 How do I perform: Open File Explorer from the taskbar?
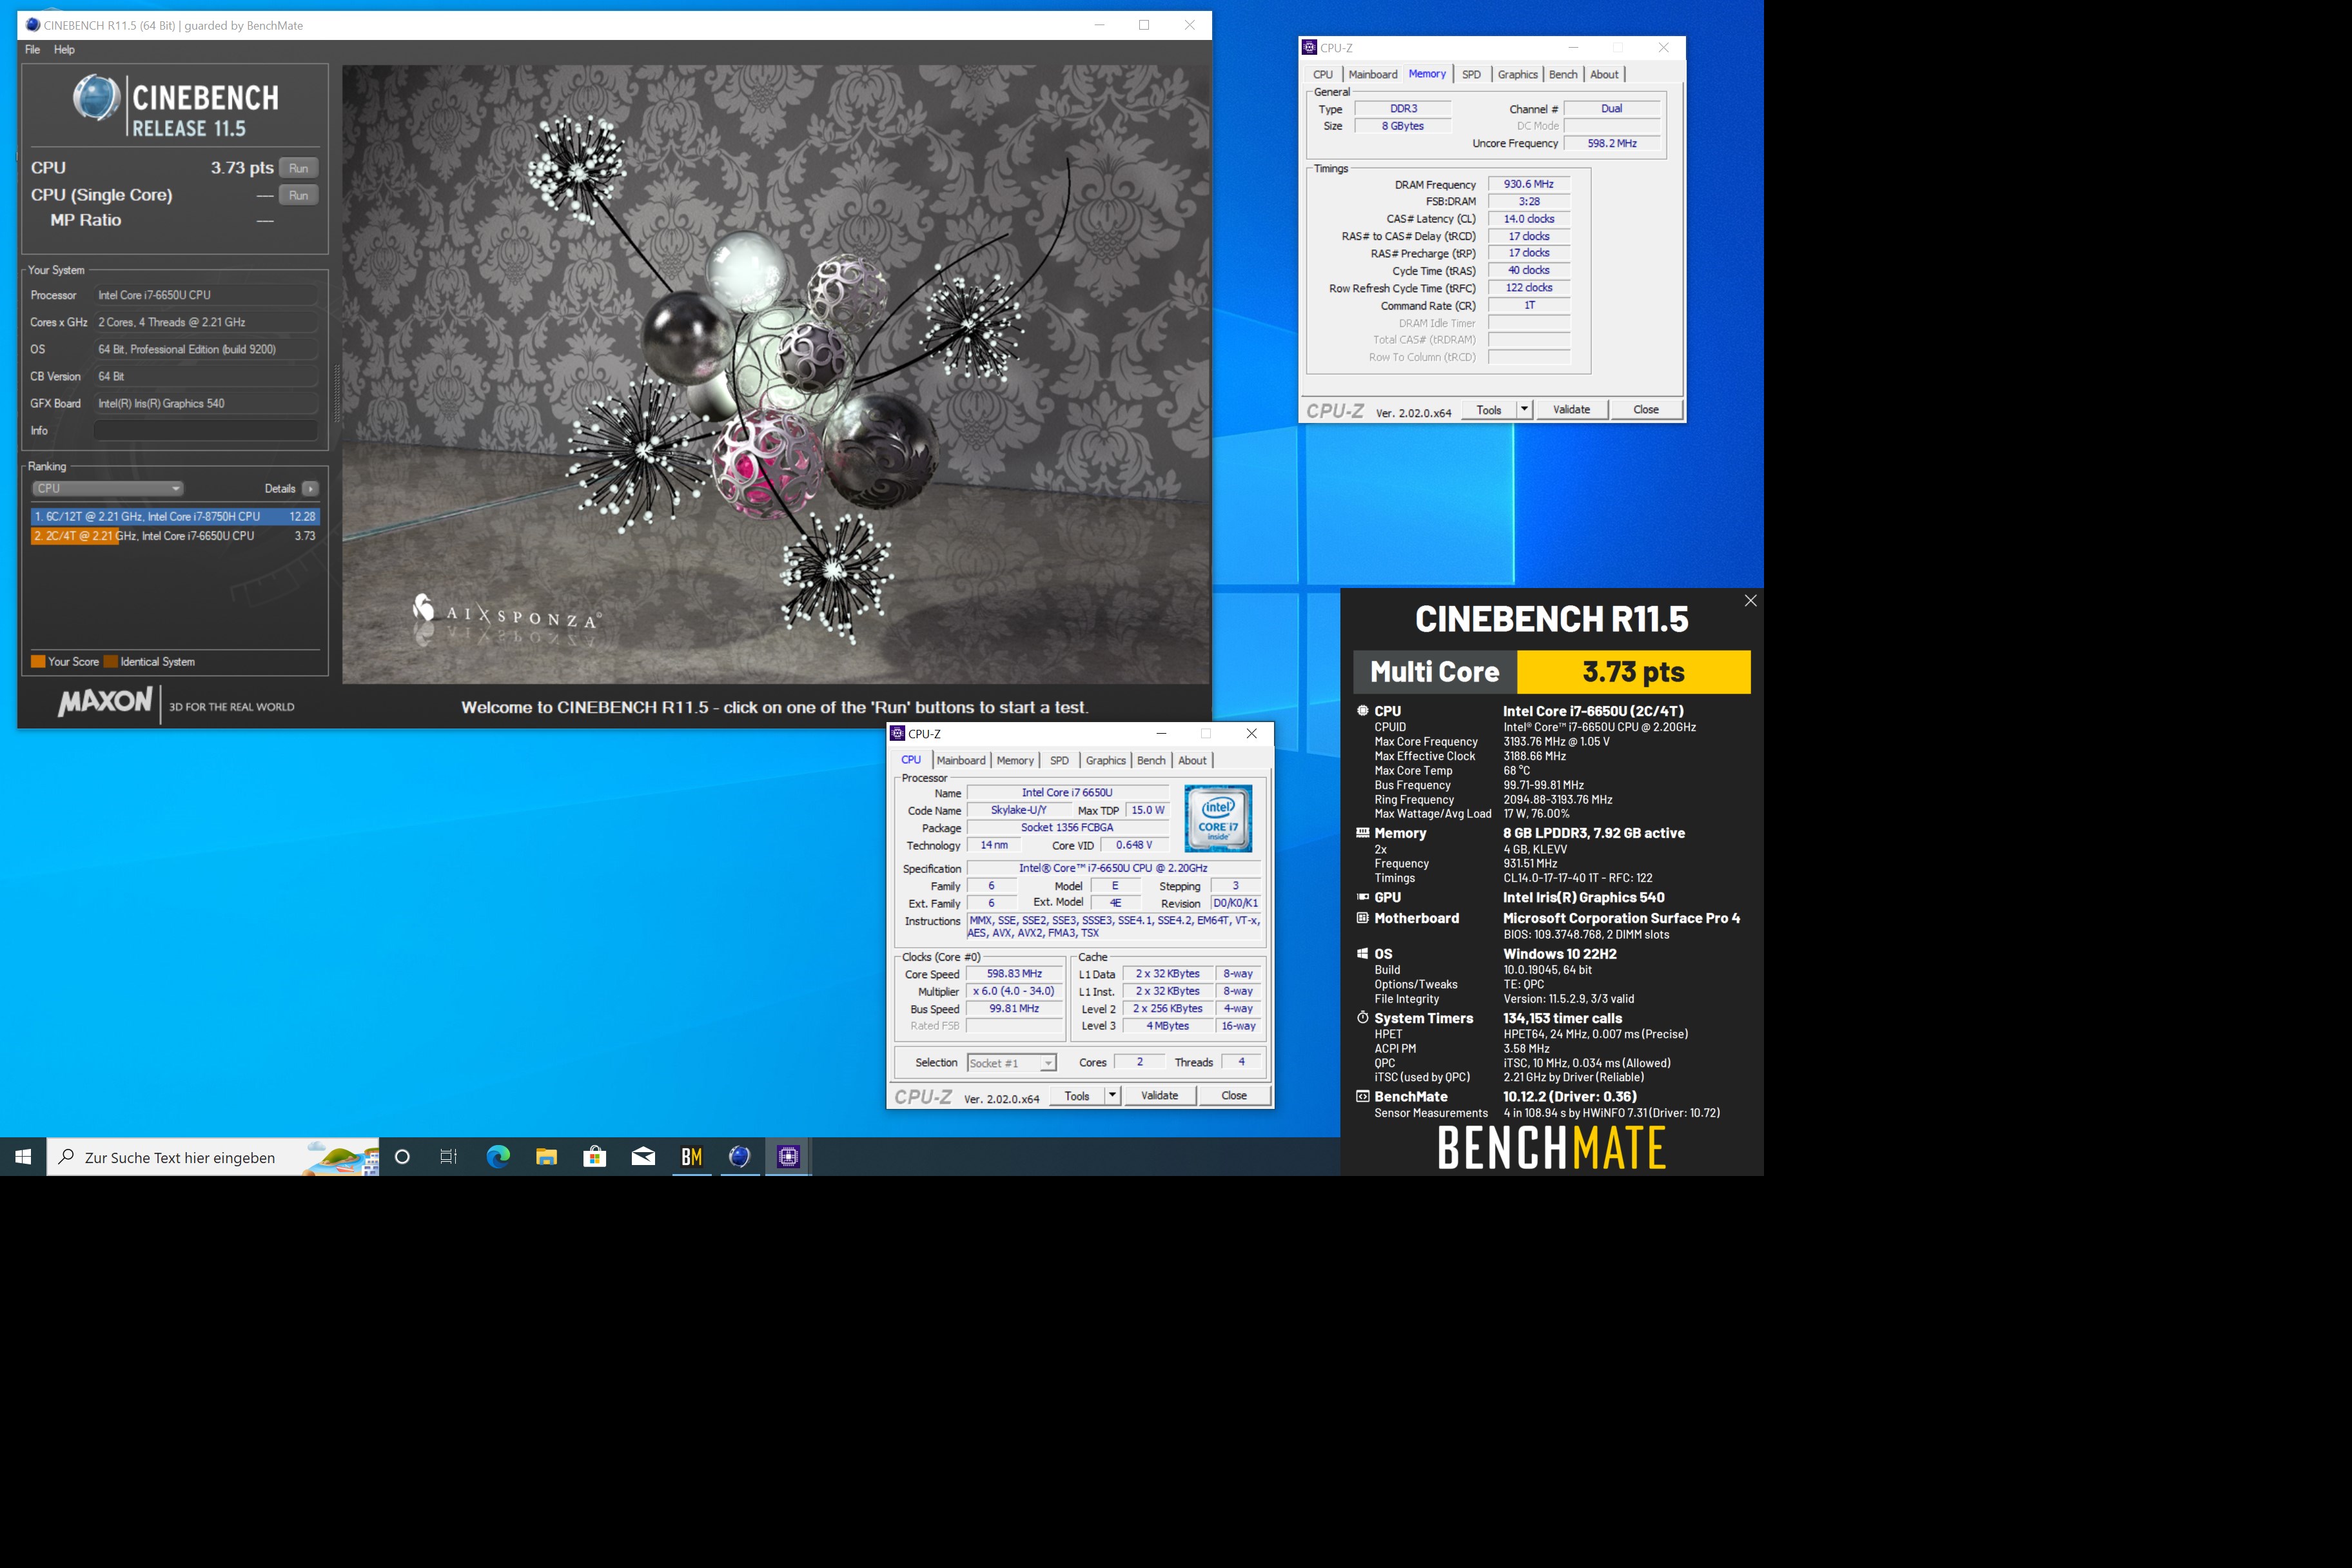click(546, 1156)
